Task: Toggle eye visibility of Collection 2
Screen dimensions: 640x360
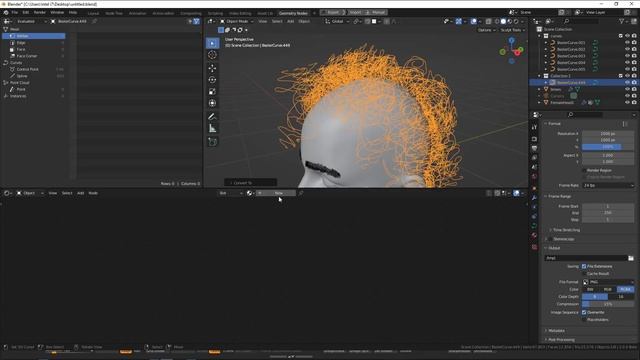Action: (x=627, y=76)
